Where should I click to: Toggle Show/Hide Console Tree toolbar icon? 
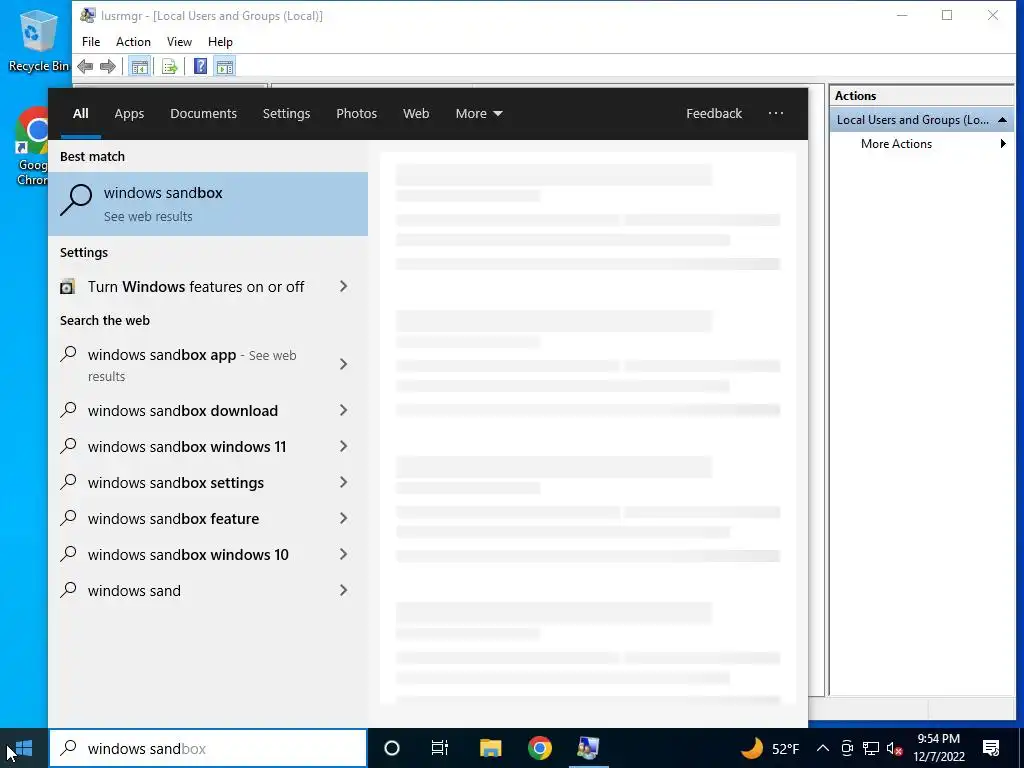click(139, 66)
